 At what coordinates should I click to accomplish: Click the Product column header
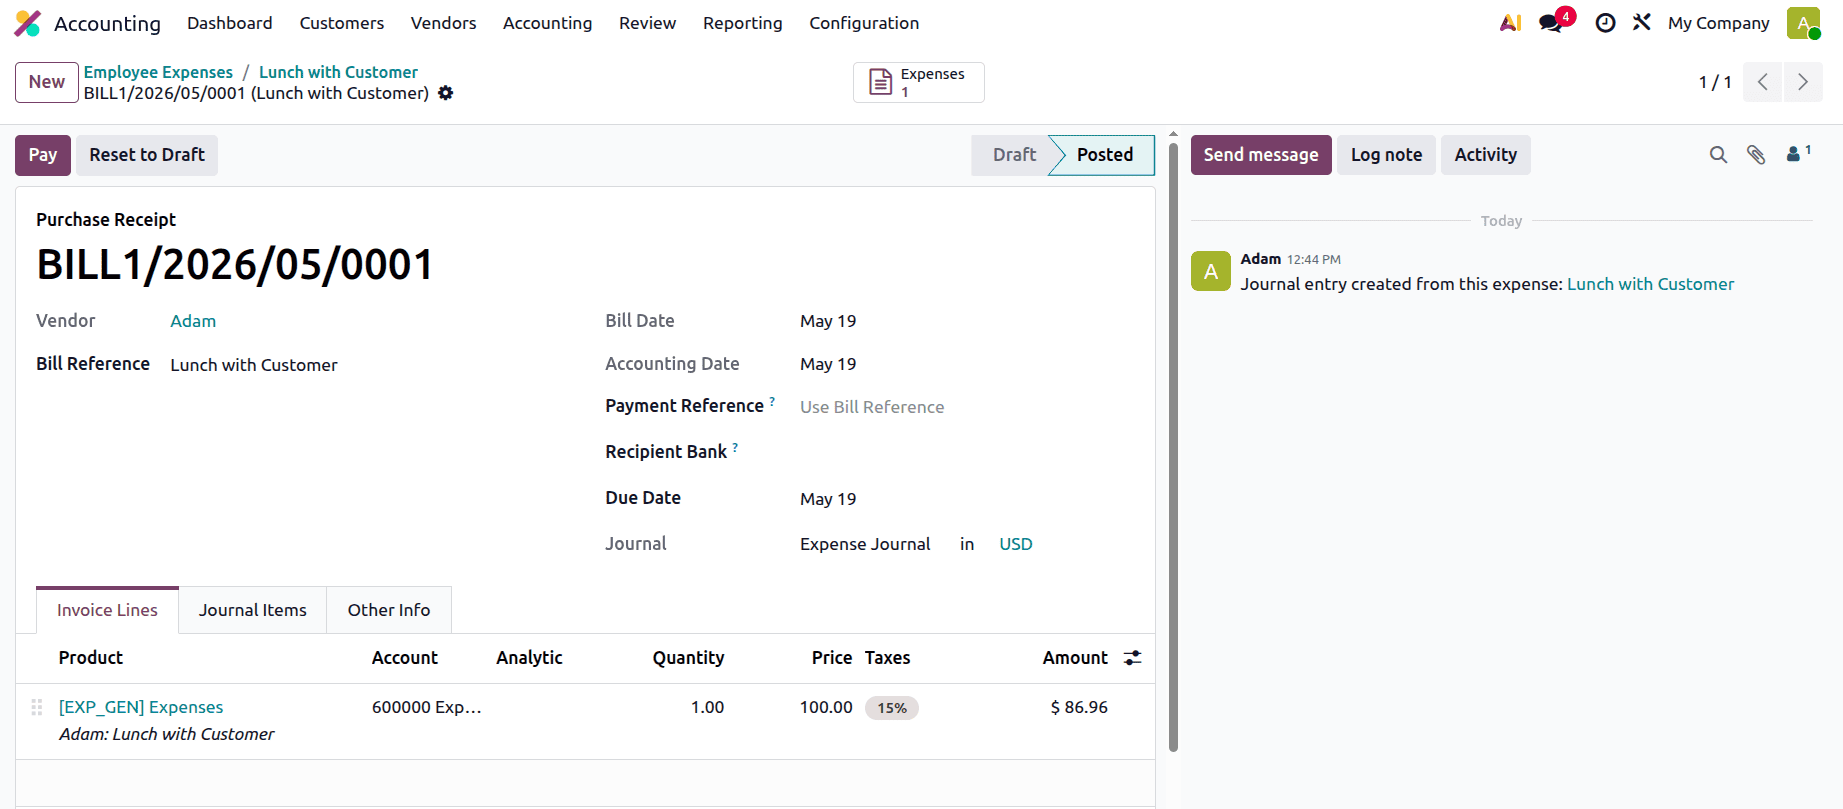(x=91, y=658)
